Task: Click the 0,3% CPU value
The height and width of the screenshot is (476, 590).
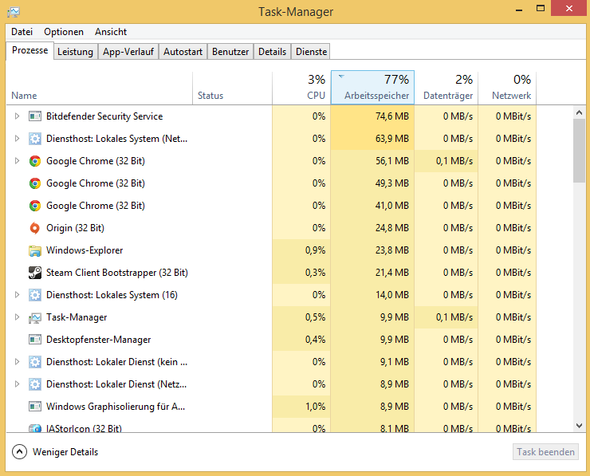Action: [x=315, y=272]
